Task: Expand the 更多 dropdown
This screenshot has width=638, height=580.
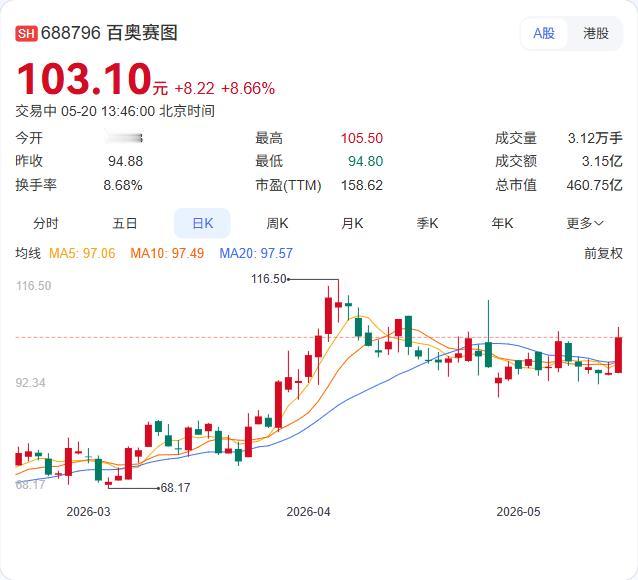Action: [x=585, y=223]
